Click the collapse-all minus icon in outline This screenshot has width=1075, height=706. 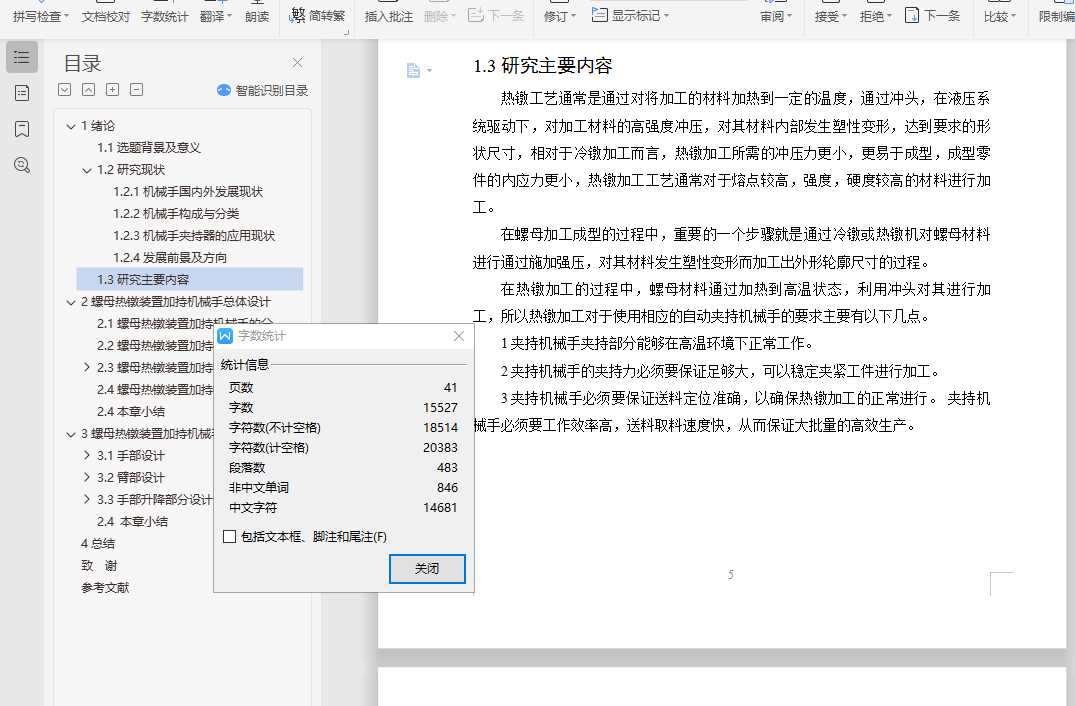136,90
